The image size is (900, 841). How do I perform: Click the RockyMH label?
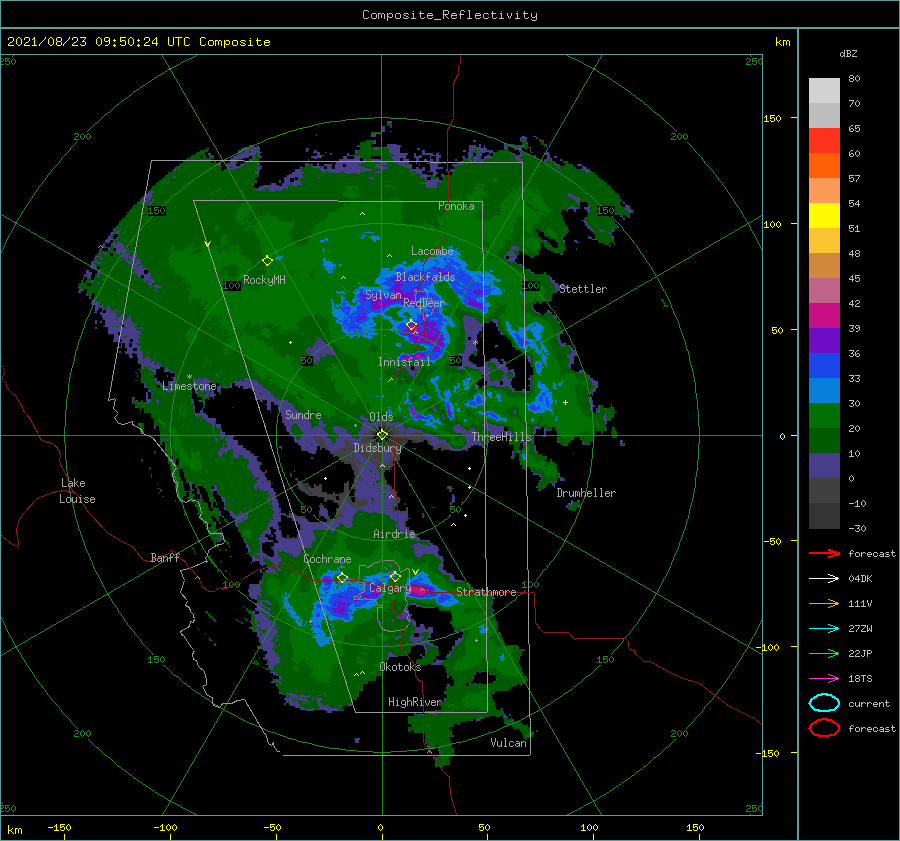point(264,280)
